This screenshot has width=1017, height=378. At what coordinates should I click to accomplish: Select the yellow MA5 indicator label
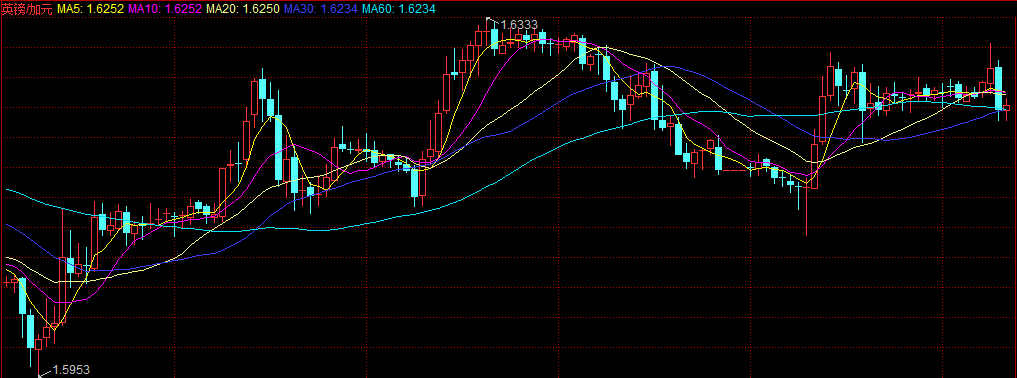(x=91, y=8)
